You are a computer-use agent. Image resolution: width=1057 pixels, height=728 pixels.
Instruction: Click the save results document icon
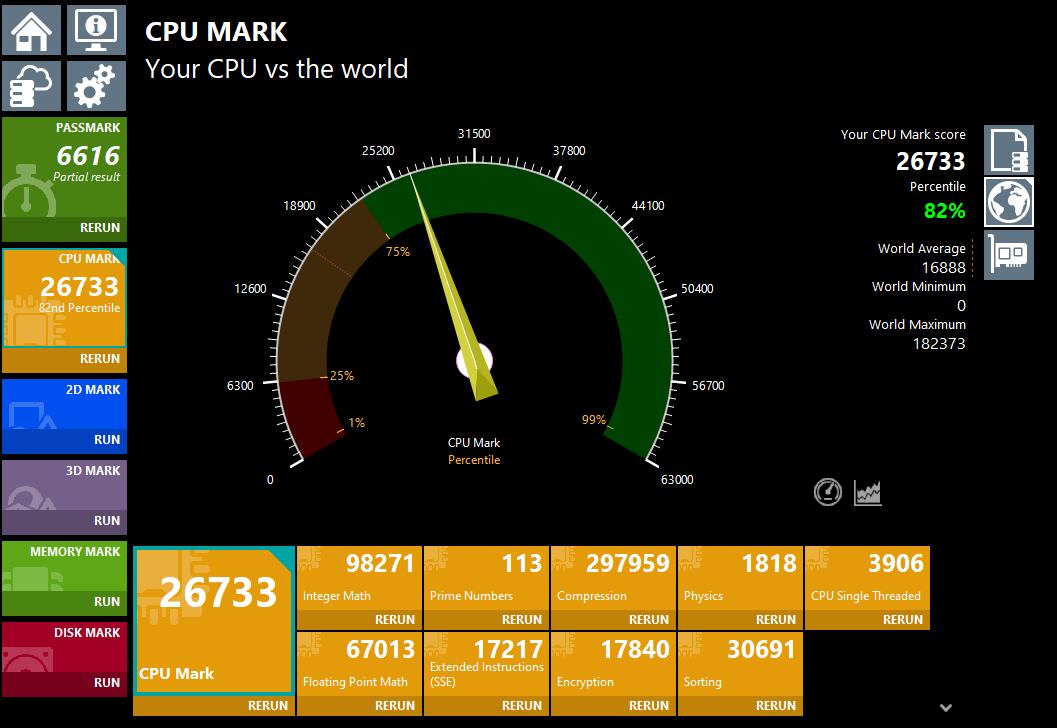1008,151
